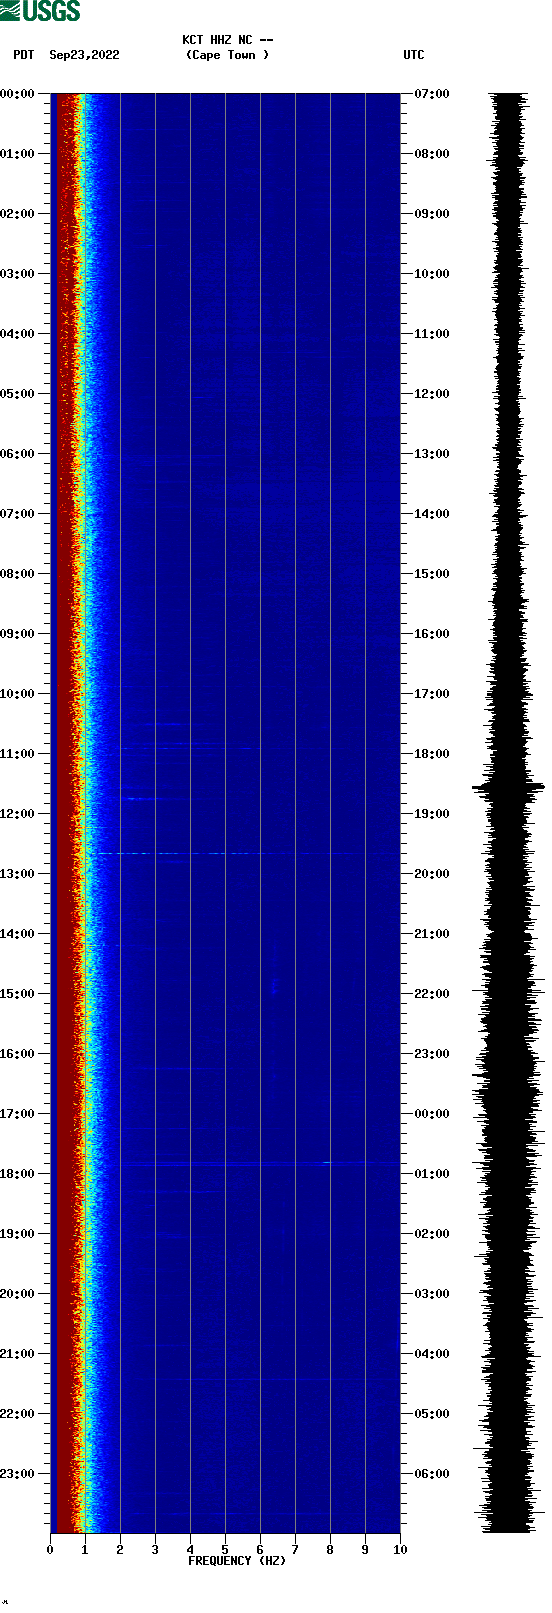Click the 09:00 PDT time tick on left

pyautogui.click(x=17, y=634)
